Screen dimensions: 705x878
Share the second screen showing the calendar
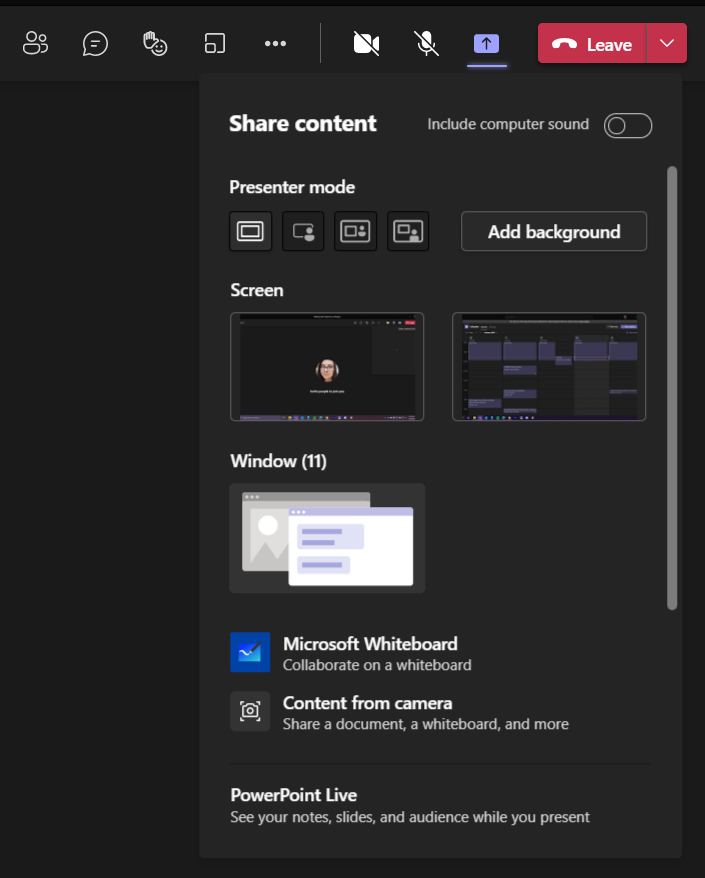549,367
